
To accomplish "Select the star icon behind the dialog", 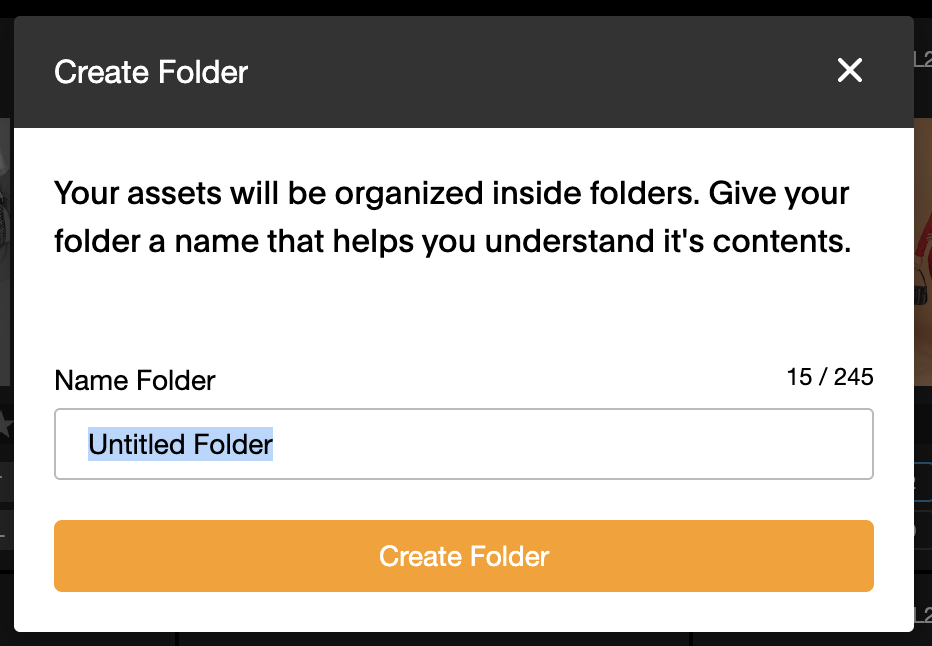I will [5, 425].
